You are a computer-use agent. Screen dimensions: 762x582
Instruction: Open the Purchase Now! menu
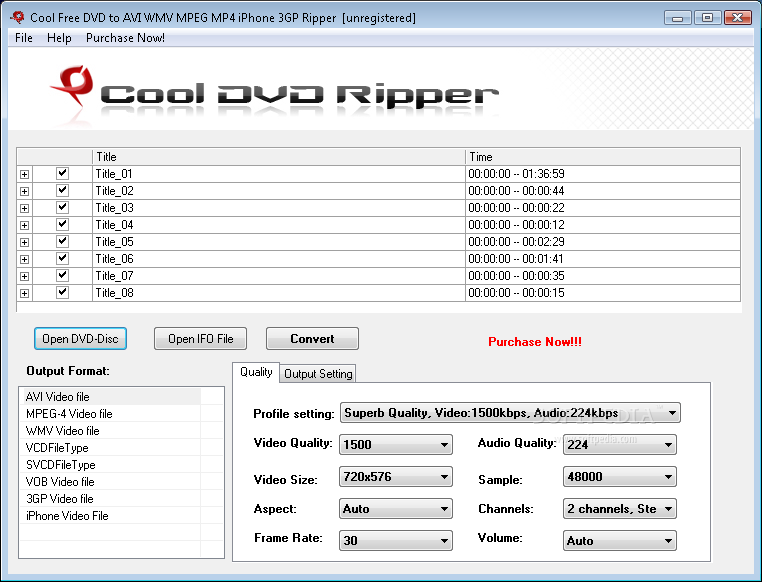coord(125,38)
